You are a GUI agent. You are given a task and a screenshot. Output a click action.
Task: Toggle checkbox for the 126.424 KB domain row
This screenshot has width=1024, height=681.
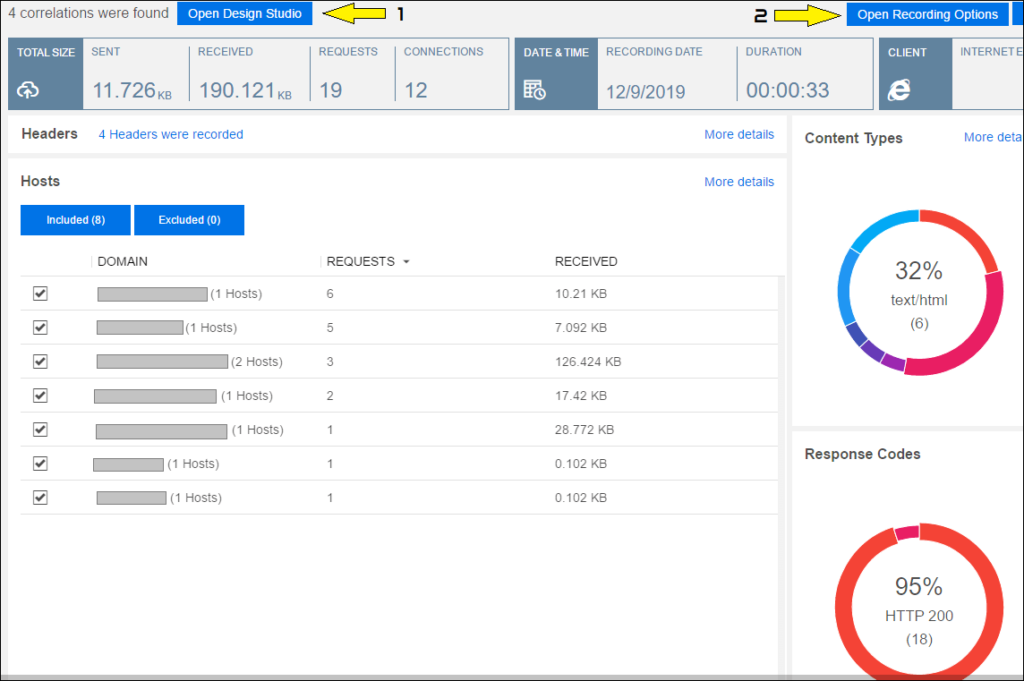tap(40, 362)
